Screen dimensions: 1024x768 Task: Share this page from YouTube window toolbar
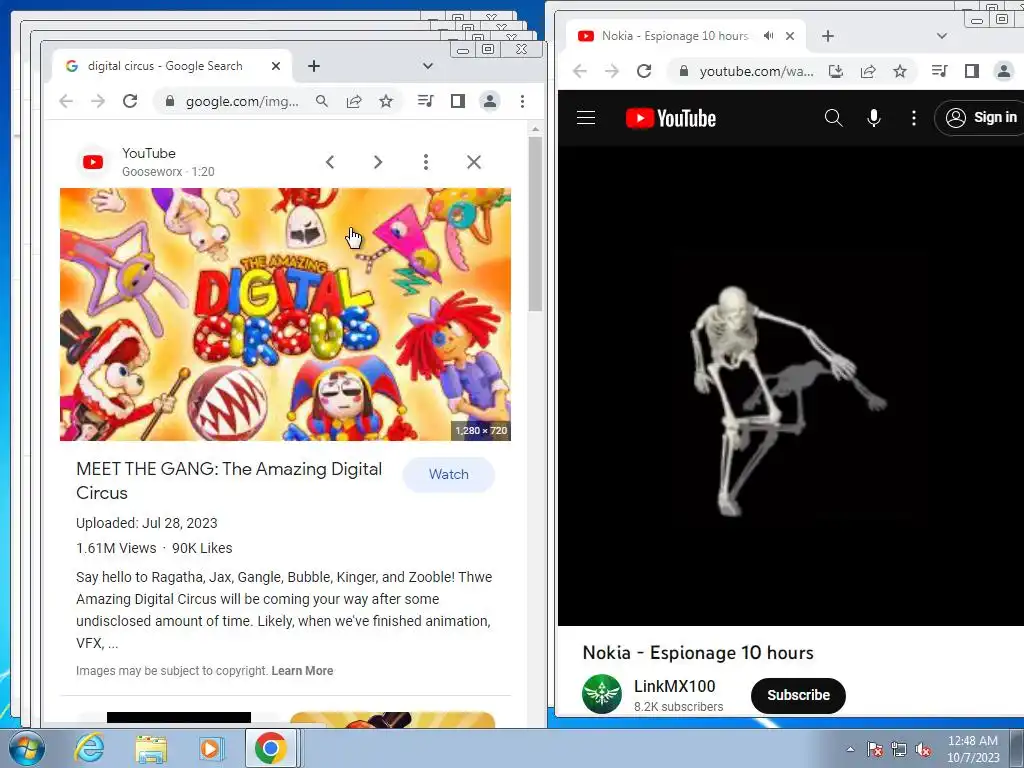point(868,71)
